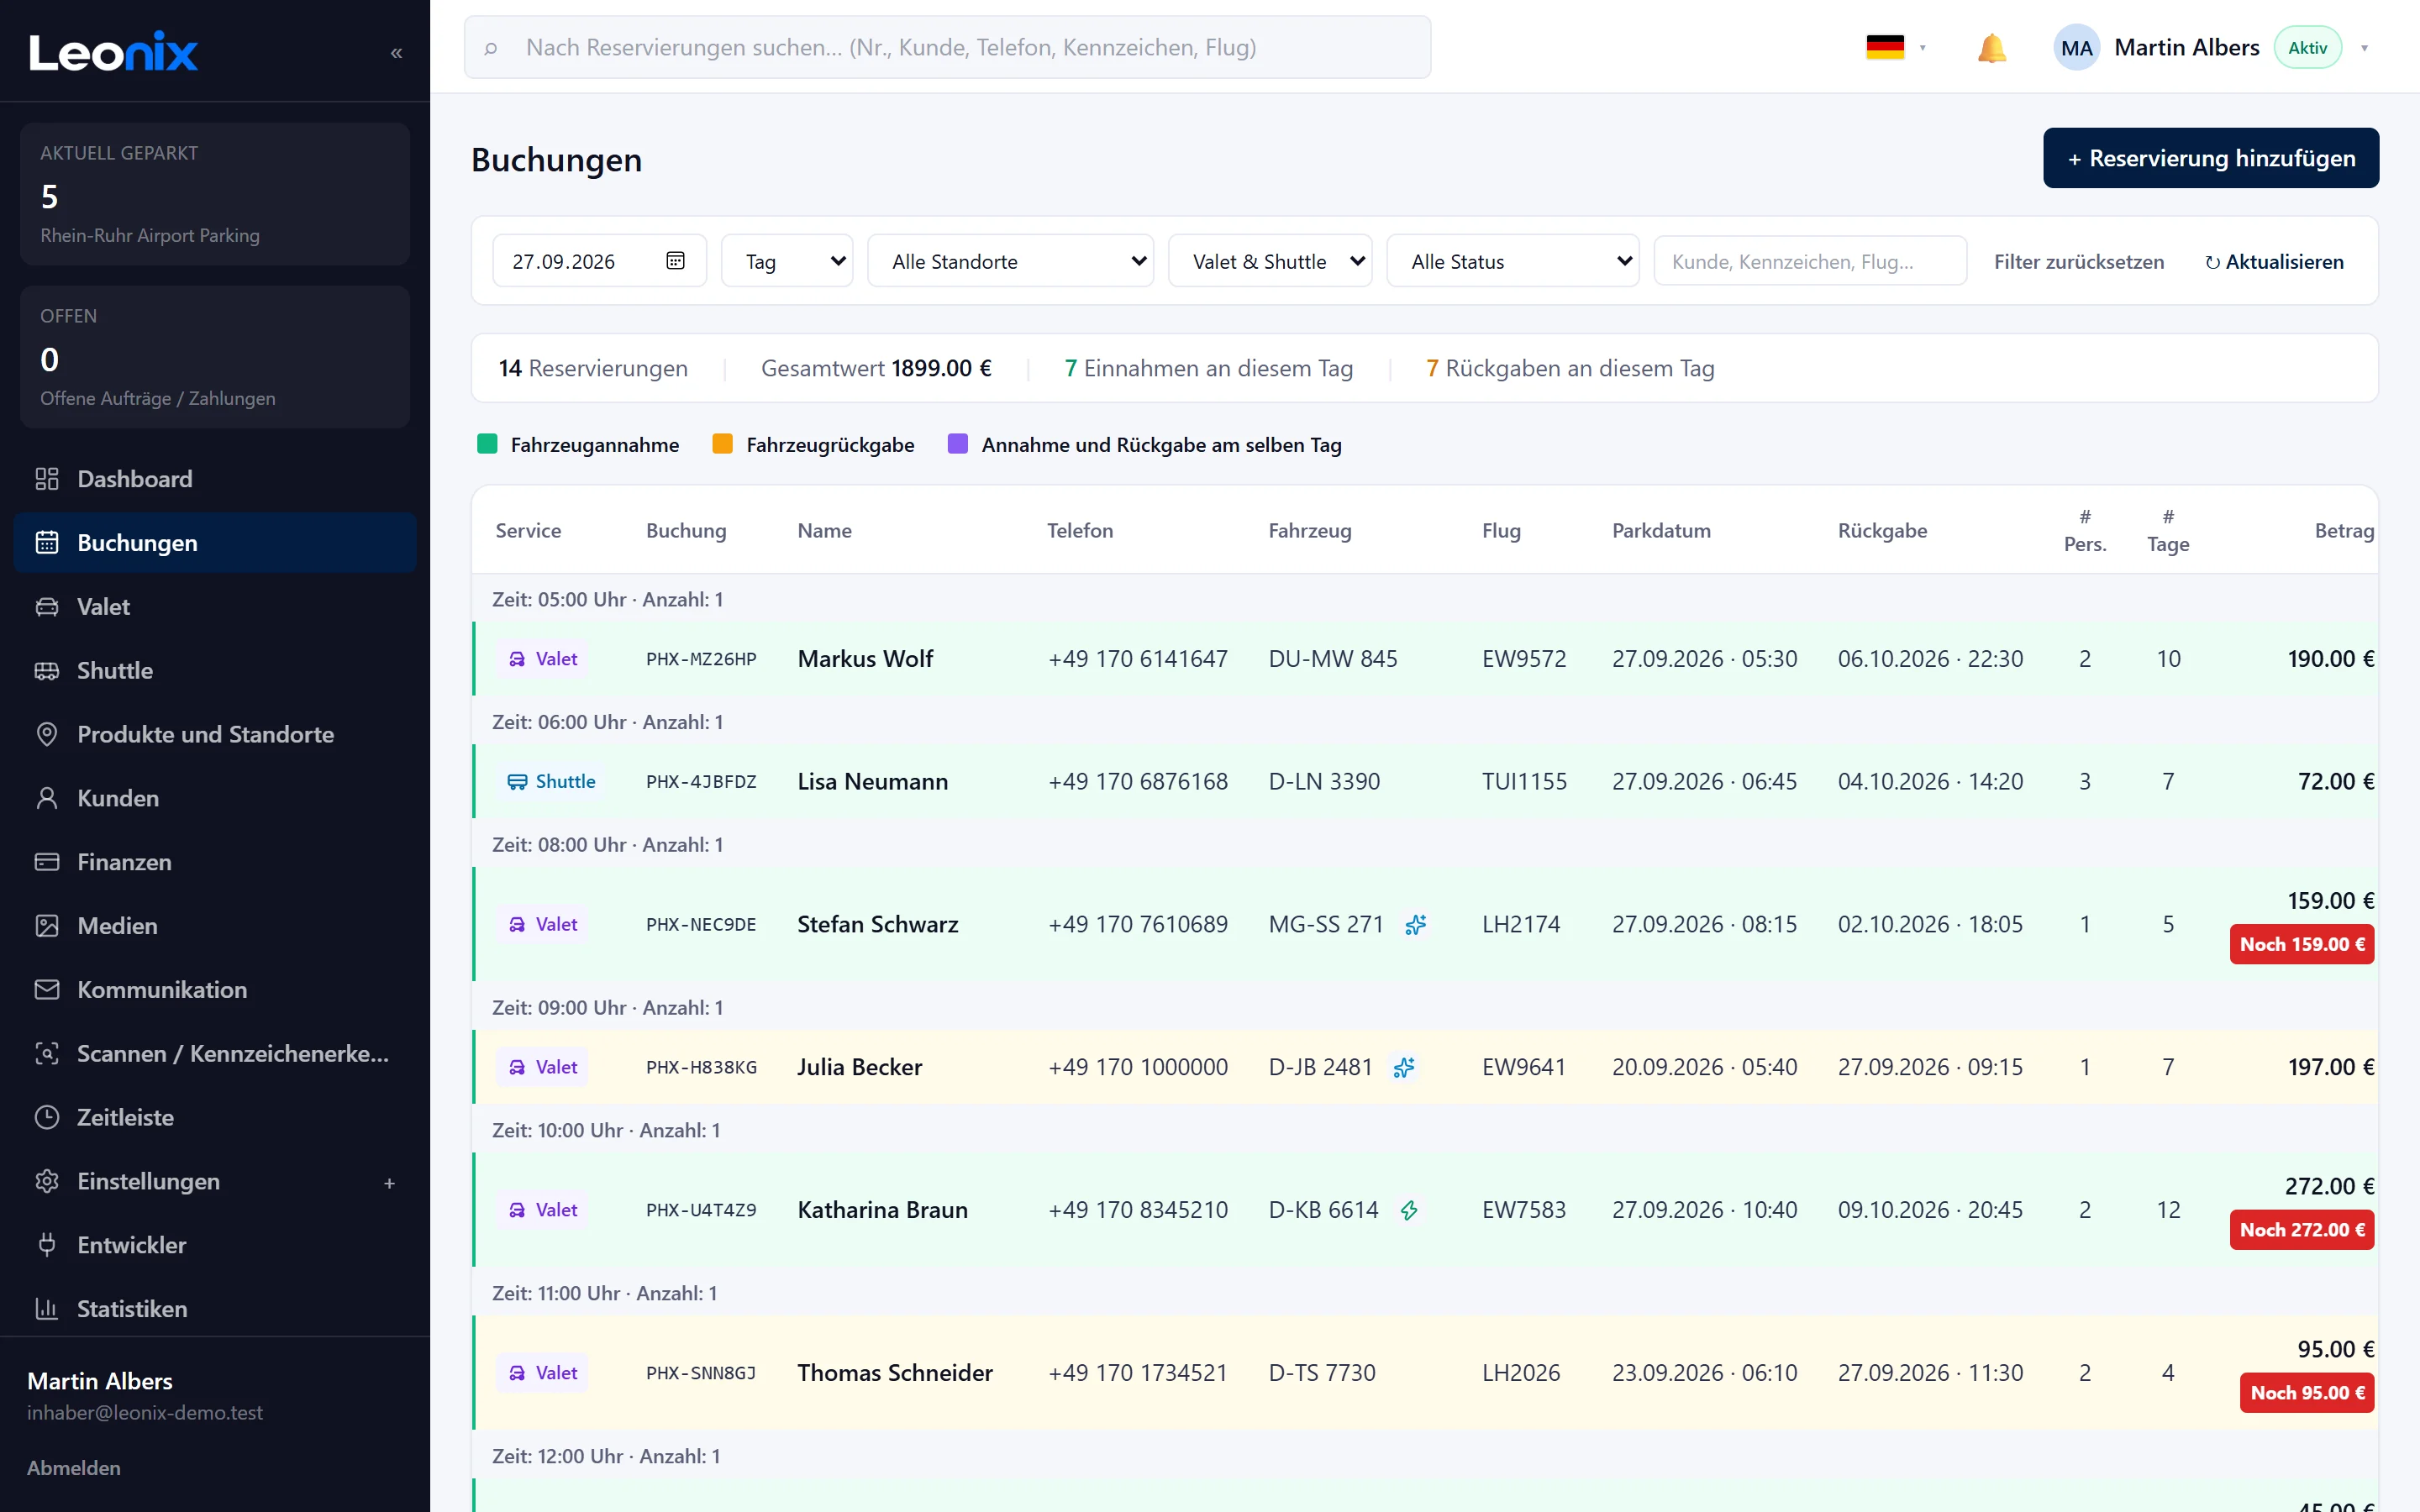Click the calendar icon in the date field
The image size is (2420, 1512).
point(675,261)
